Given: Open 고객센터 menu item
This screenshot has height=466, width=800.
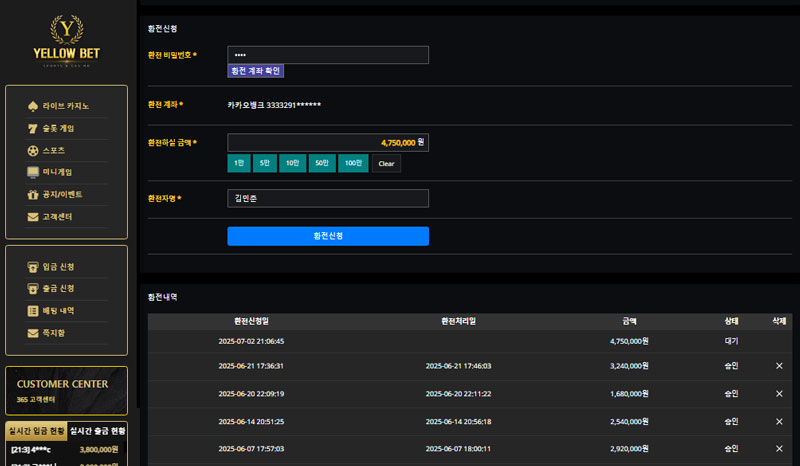Looking at the screenshot, I should [x=57, y=217].
